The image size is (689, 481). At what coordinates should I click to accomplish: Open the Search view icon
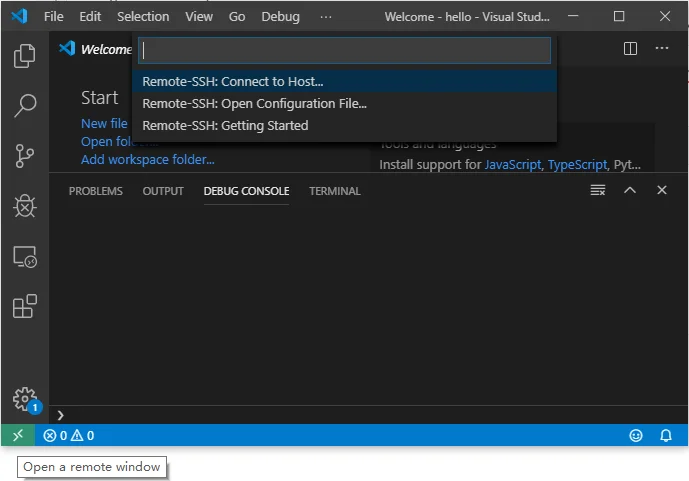click(24, 105)
